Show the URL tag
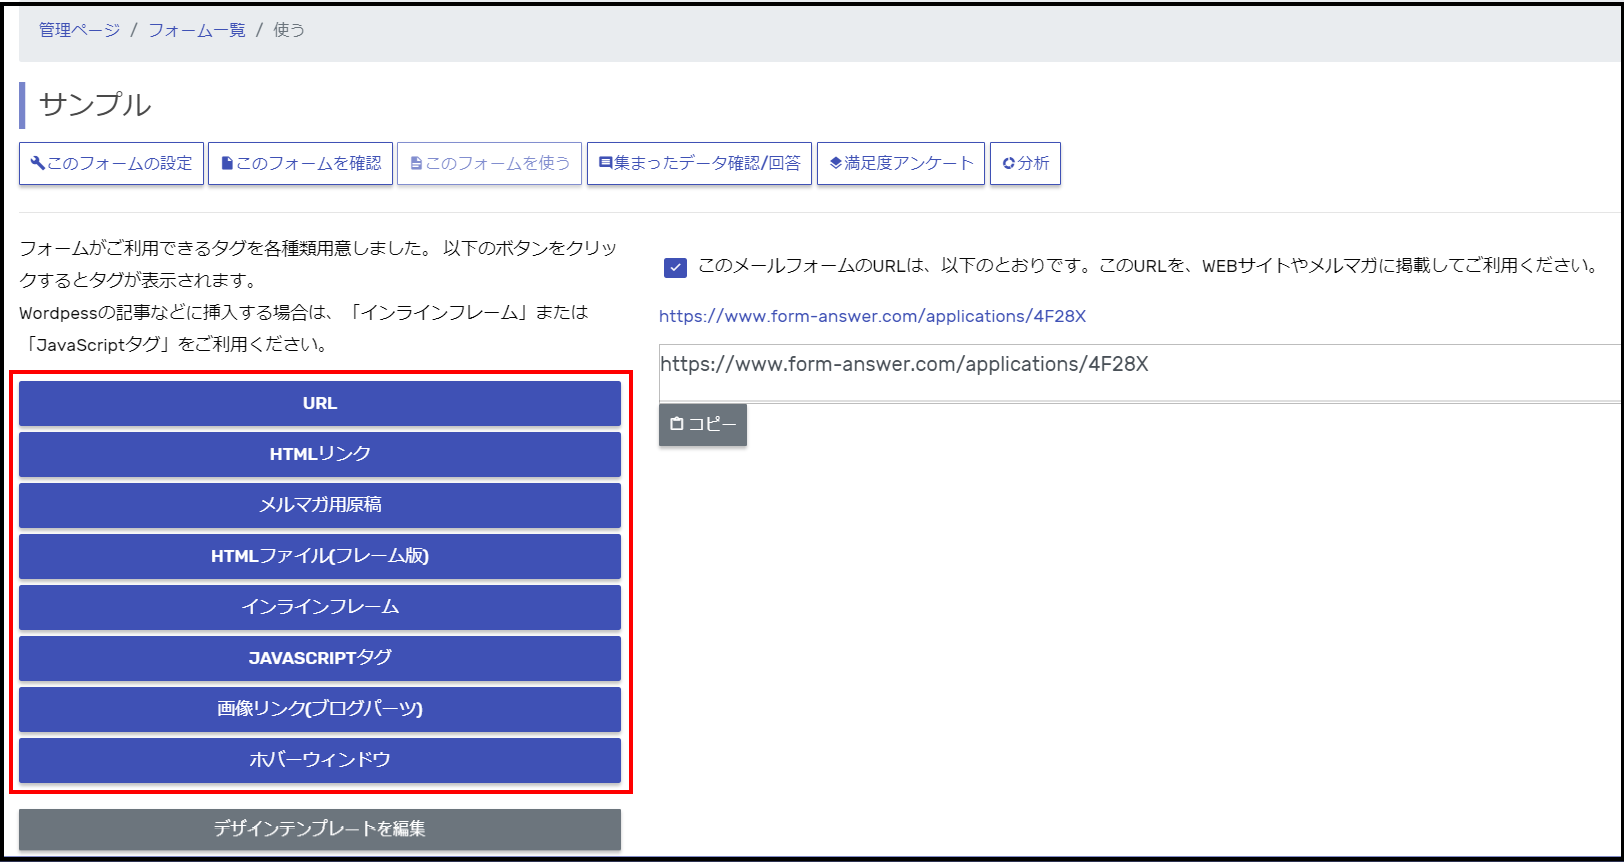 (320, 403)
